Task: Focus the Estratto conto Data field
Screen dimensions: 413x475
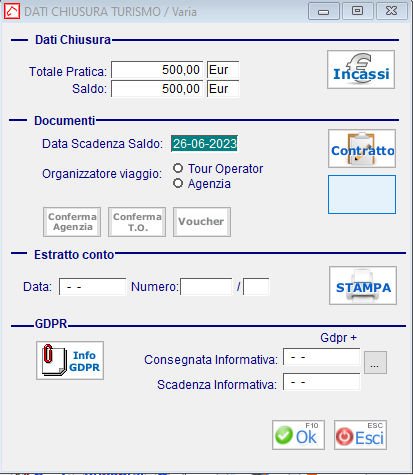Action: (x=93, y=287)
